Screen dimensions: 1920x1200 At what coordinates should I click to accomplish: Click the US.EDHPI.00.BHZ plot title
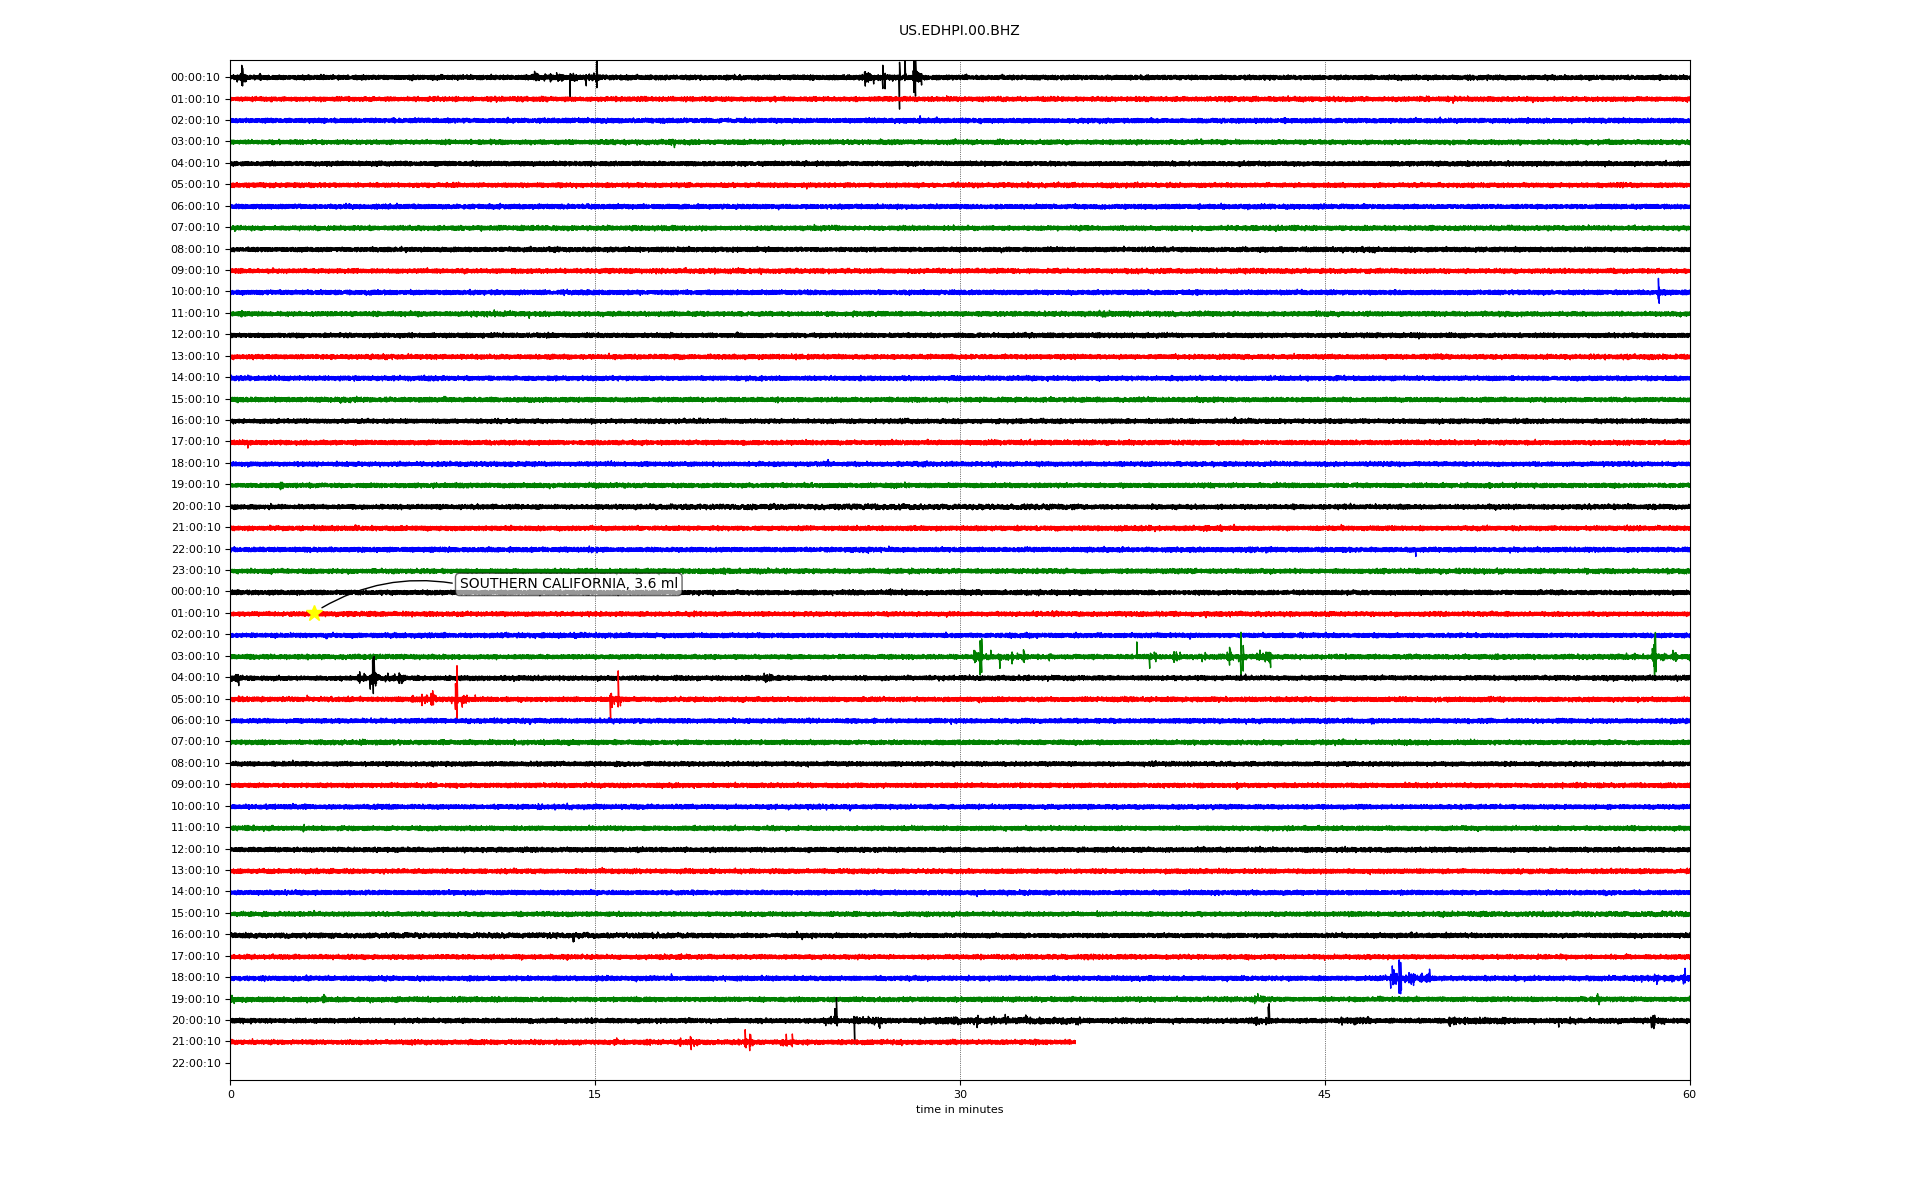[x=958, y=31]
